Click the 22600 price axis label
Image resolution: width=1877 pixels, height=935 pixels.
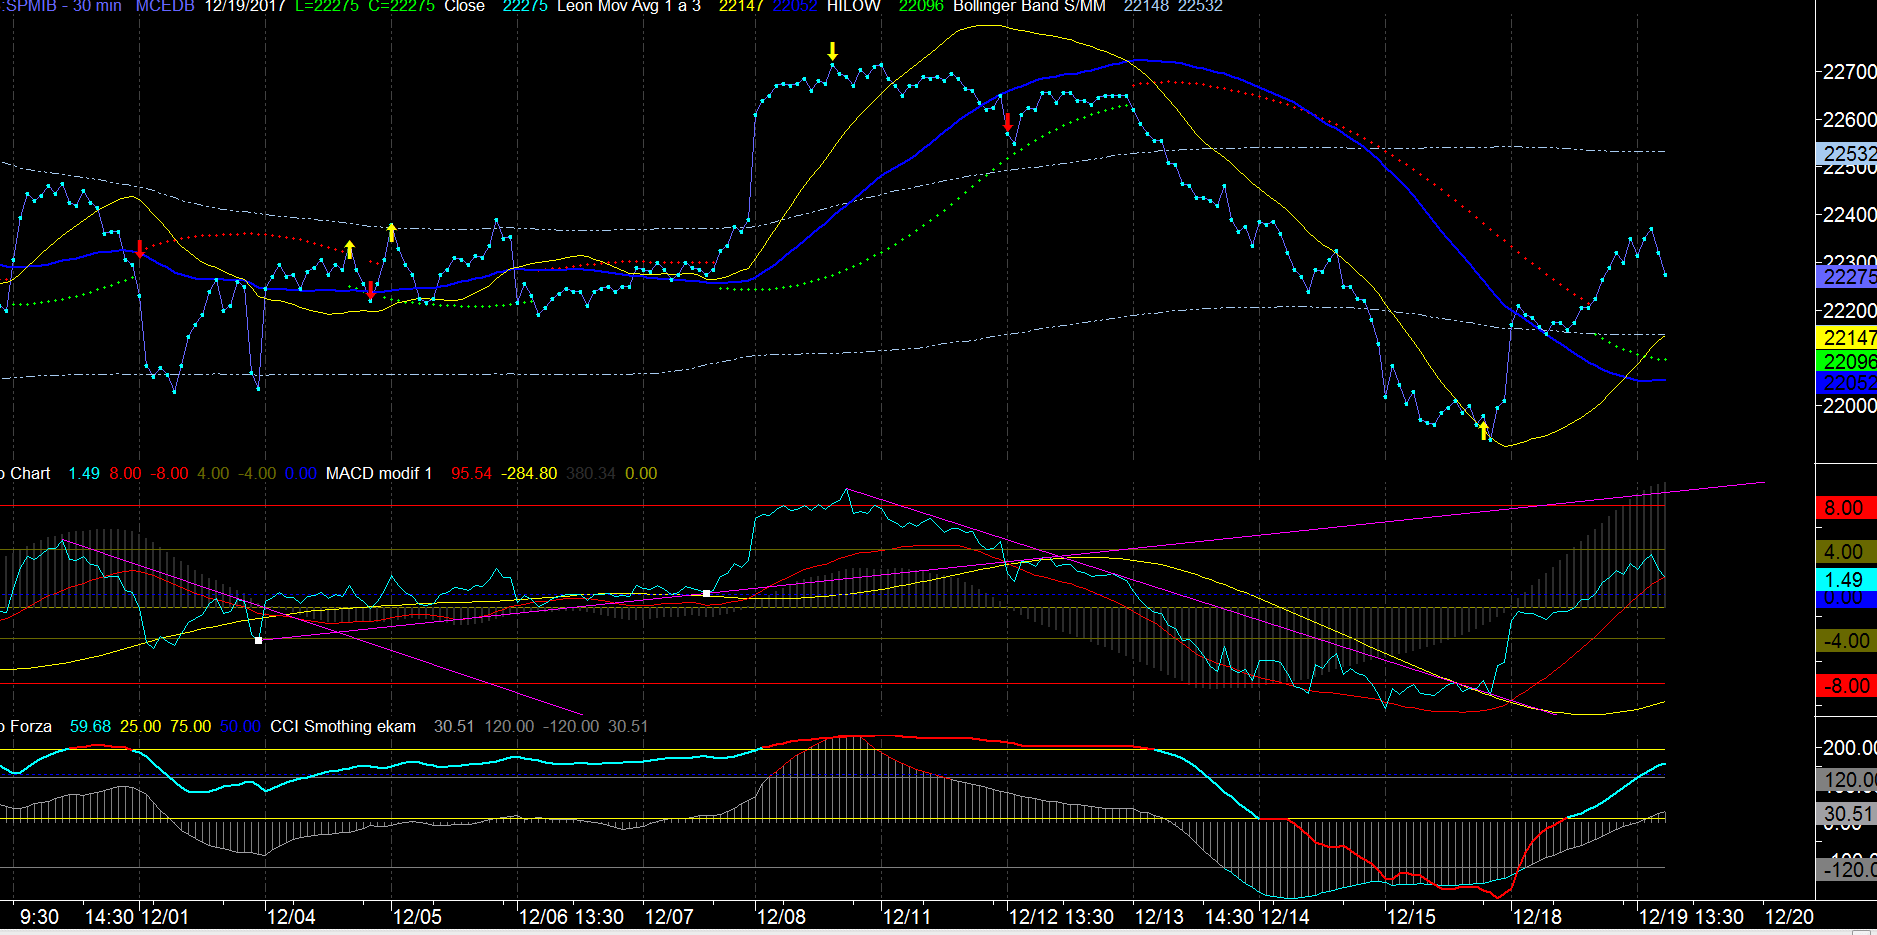pyautogui.click(x=1849, y=119)
